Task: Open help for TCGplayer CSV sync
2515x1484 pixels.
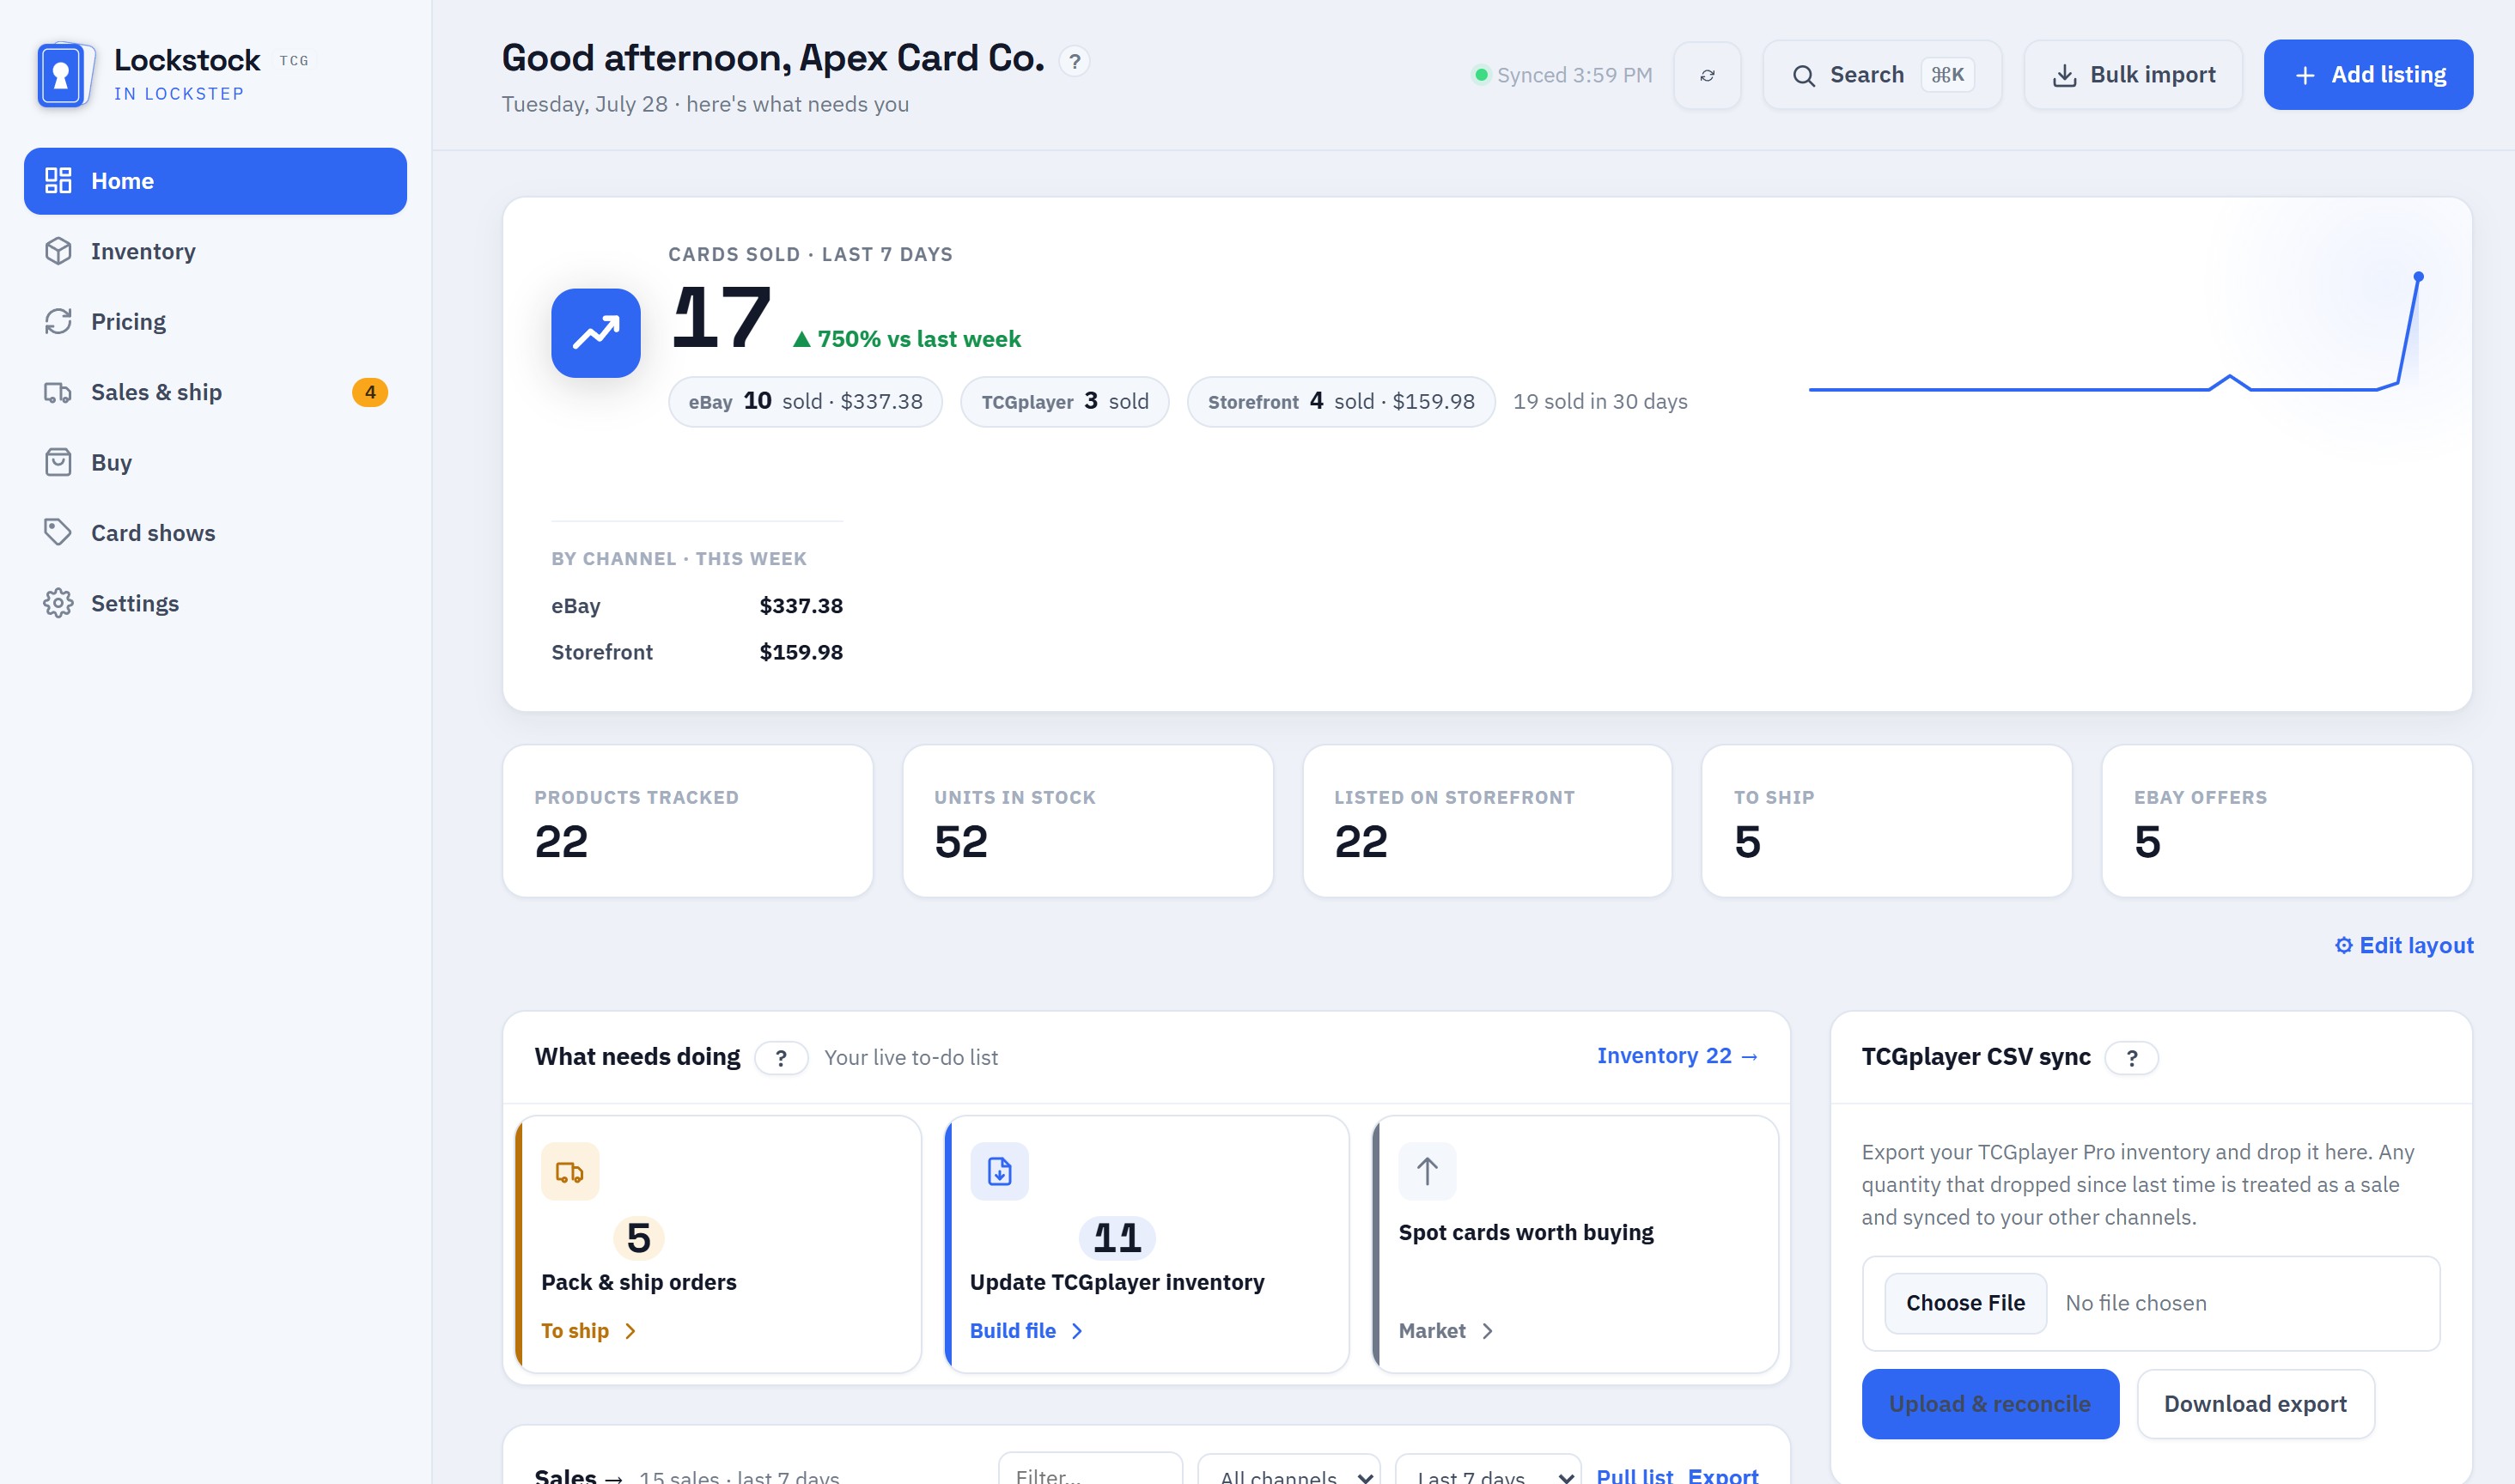Action: click(x=2131, y=1058)
